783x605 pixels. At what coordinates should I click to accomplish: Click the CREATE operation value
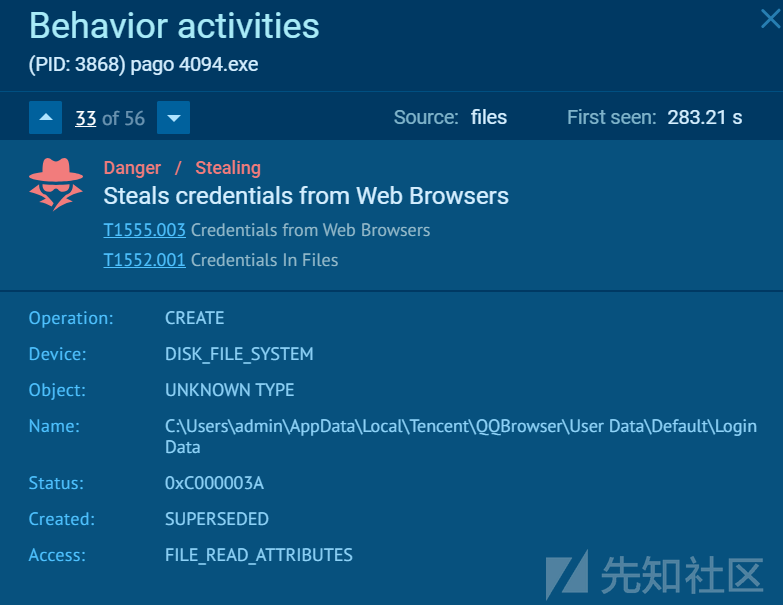pos(195,318)
